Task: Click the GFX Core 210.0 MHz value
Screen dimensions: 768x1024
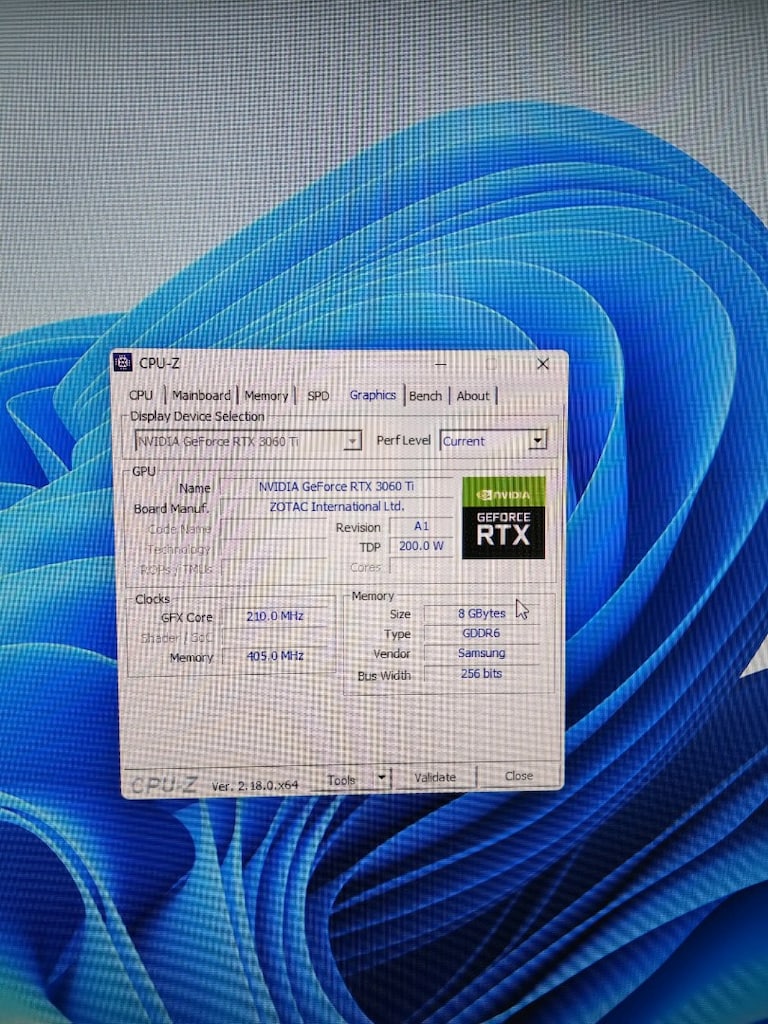Action: pos(275,616)
